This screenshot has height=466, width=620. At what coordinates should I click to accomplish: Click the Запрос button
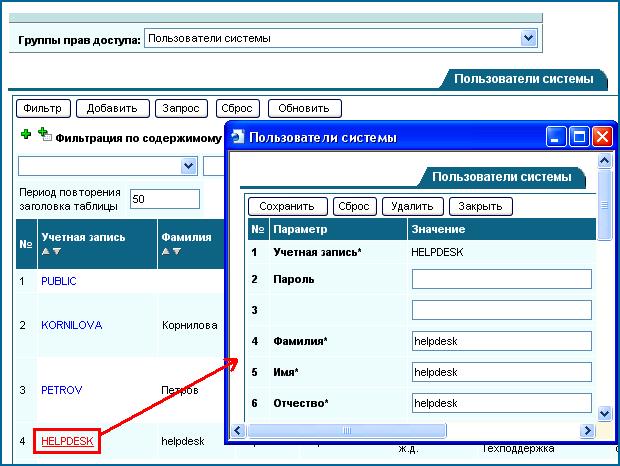181,108
